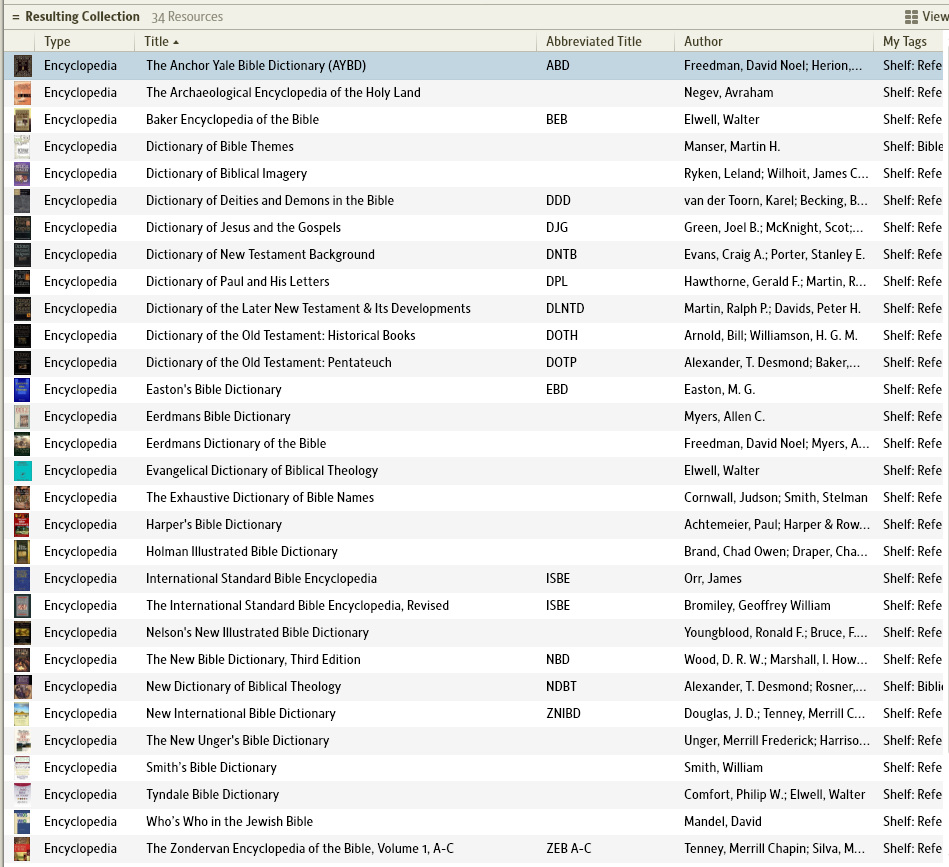Click the Tyndale Bible Dictionary cover icon
The width and height of the screenshot is (949, 867).
[x=22, y=794]
